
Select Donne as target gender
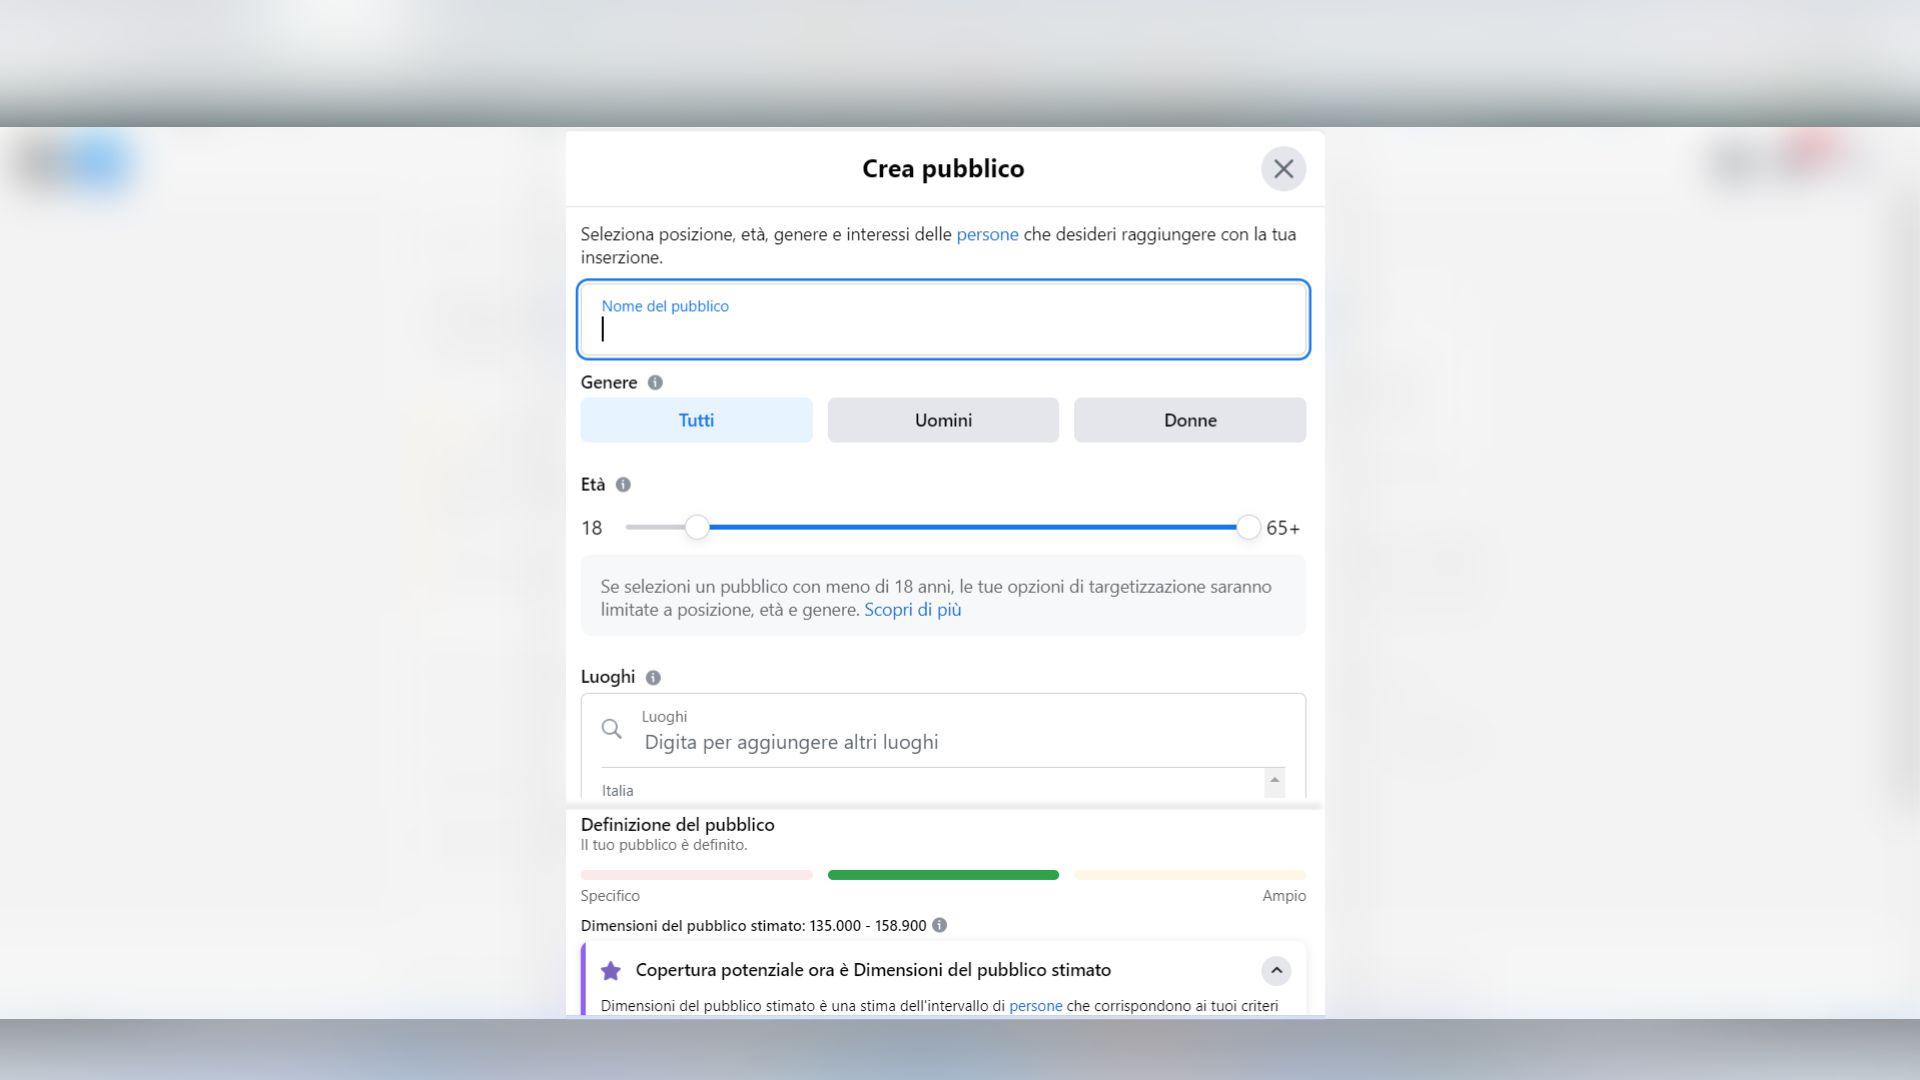[1189, 420]
